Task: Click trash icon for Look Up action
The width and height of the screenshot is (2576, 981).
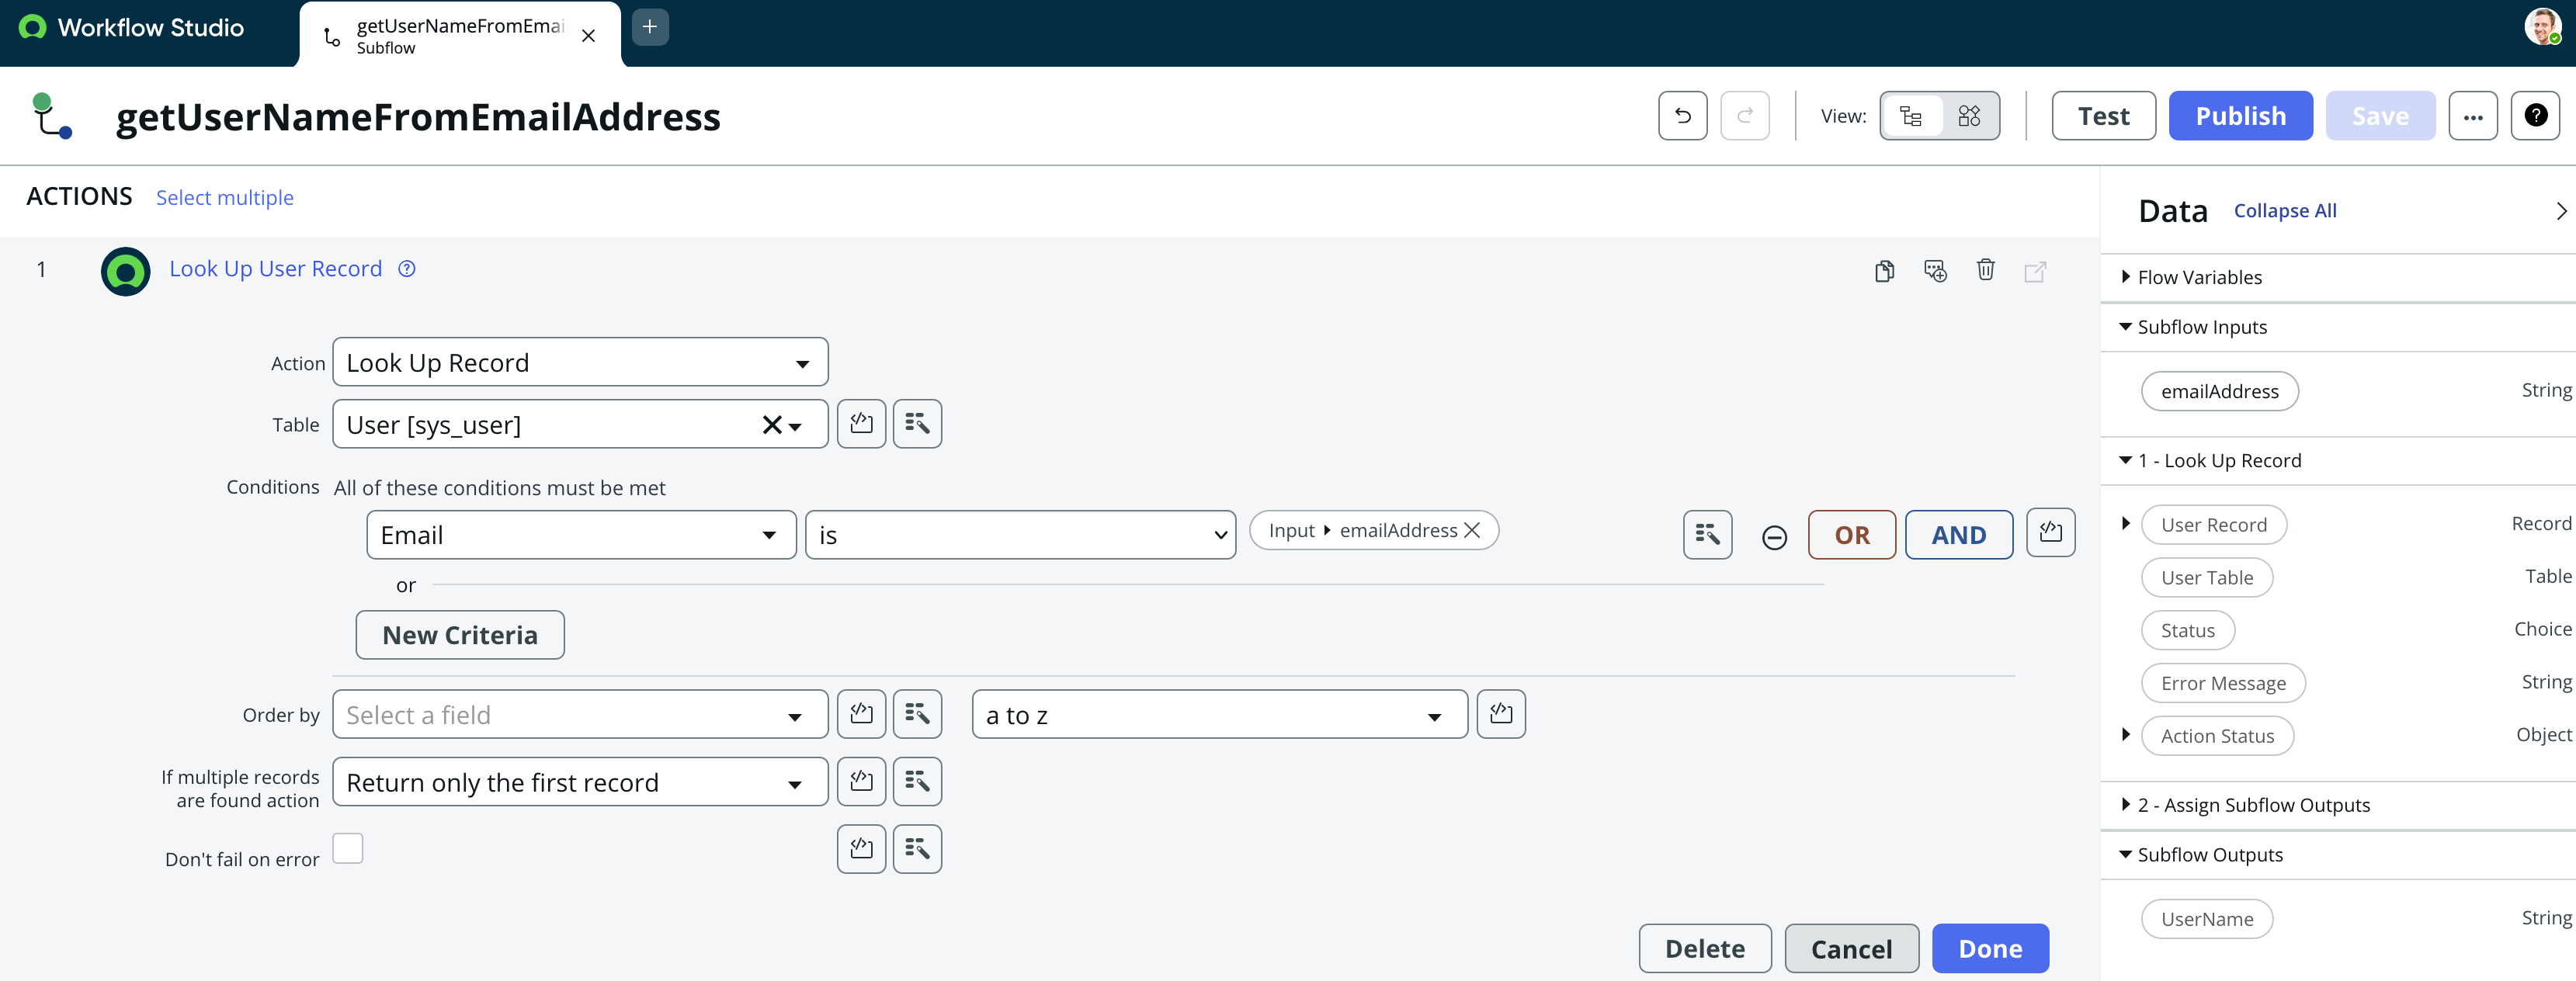Action: (1985, 270)
